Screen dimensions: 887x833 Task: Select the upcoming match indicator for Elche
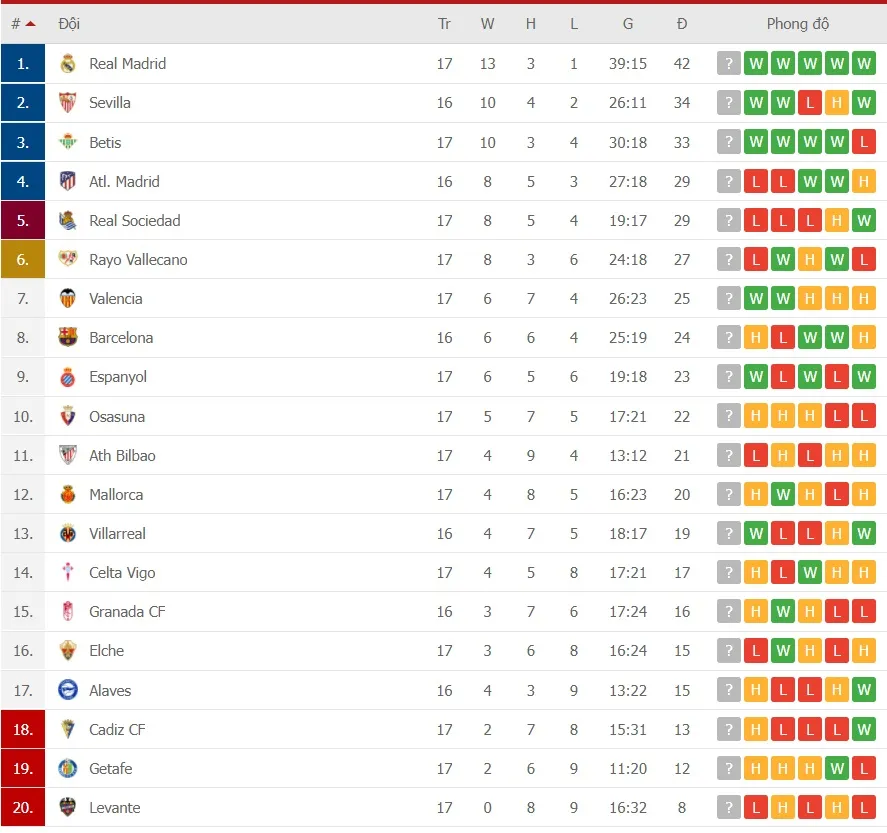coord(729,650)
